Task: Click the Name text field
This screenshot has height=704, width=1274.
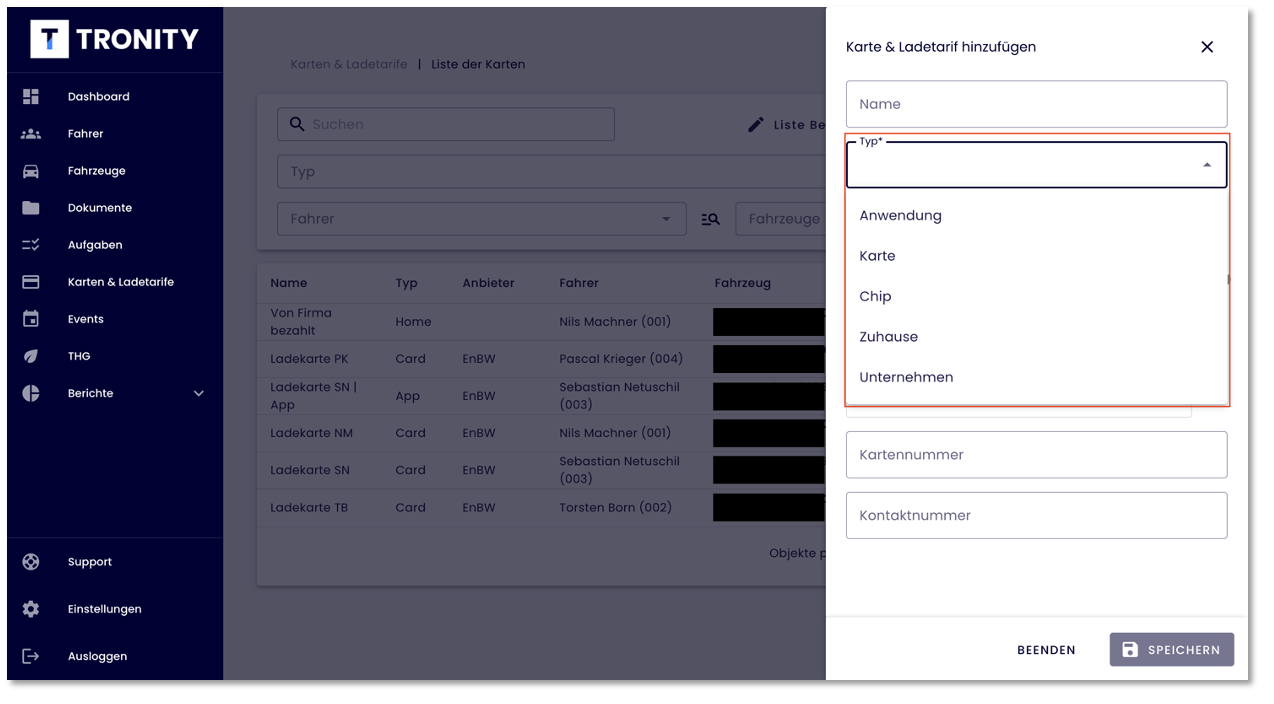Action: point(1036,104)
